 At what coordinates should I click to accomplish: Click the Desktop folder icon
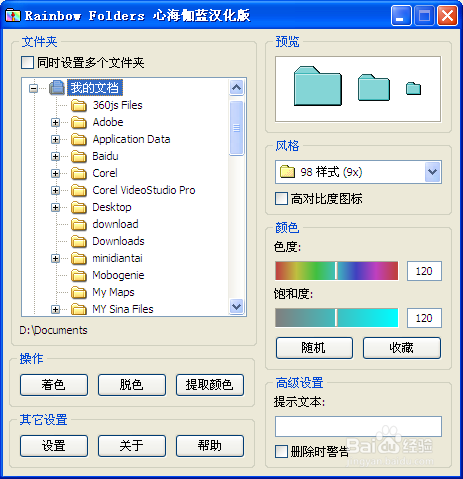tap(79, 207)
